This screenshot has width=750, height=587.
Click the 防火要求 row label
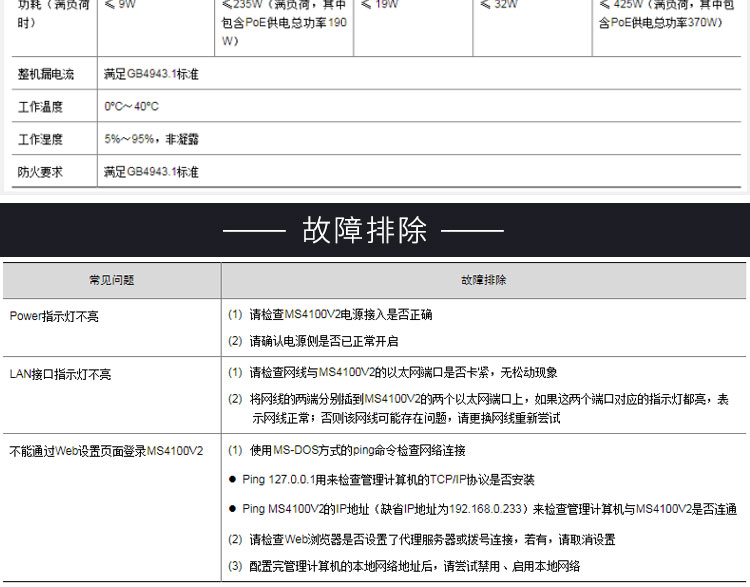pyautogui.click(x=40, y=172)
